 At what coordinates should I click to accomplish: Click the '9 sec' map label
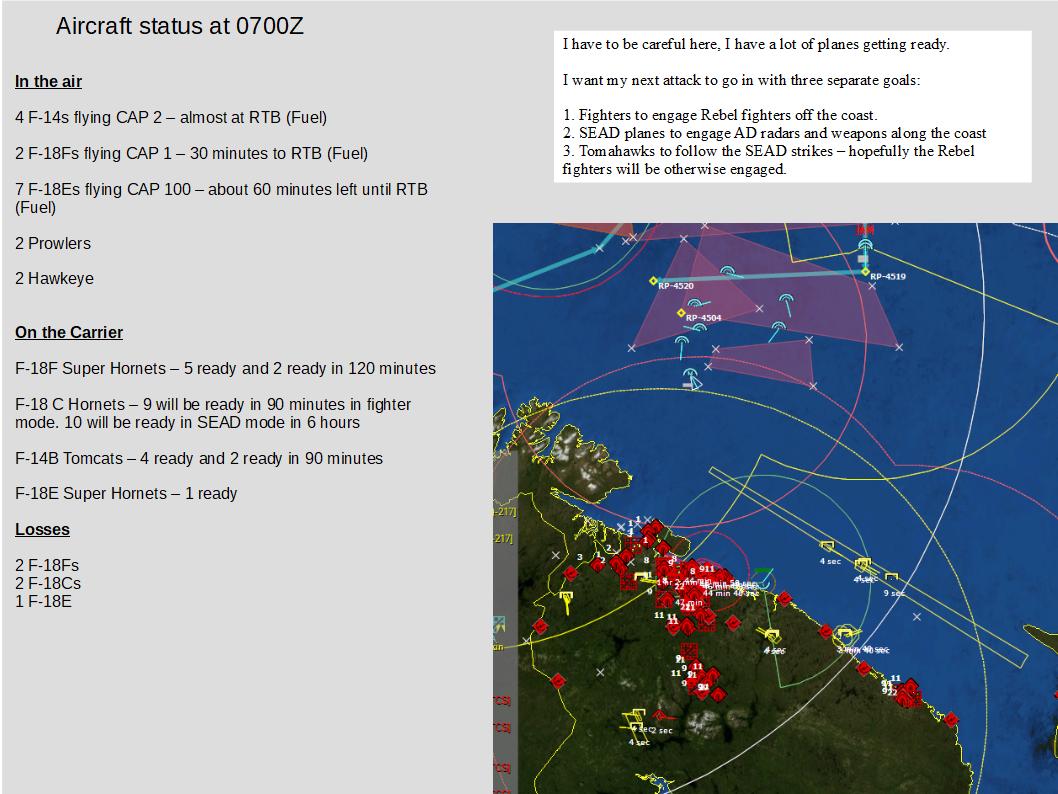click(894, 594)
